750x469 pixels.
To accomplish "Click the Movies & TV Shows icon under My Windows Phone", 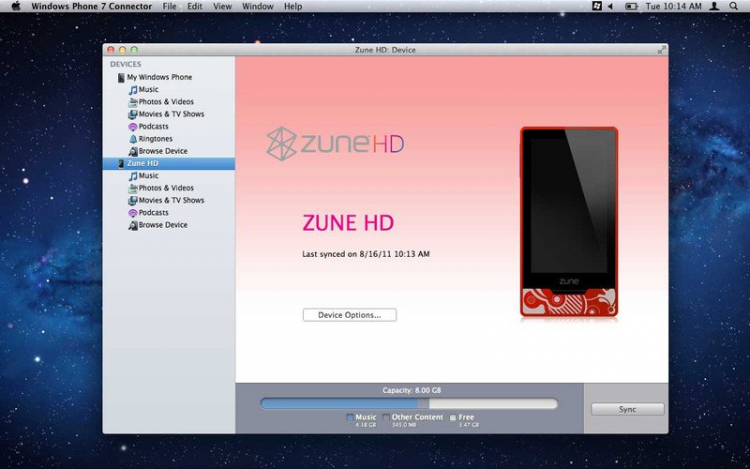I will coord(133,114).
